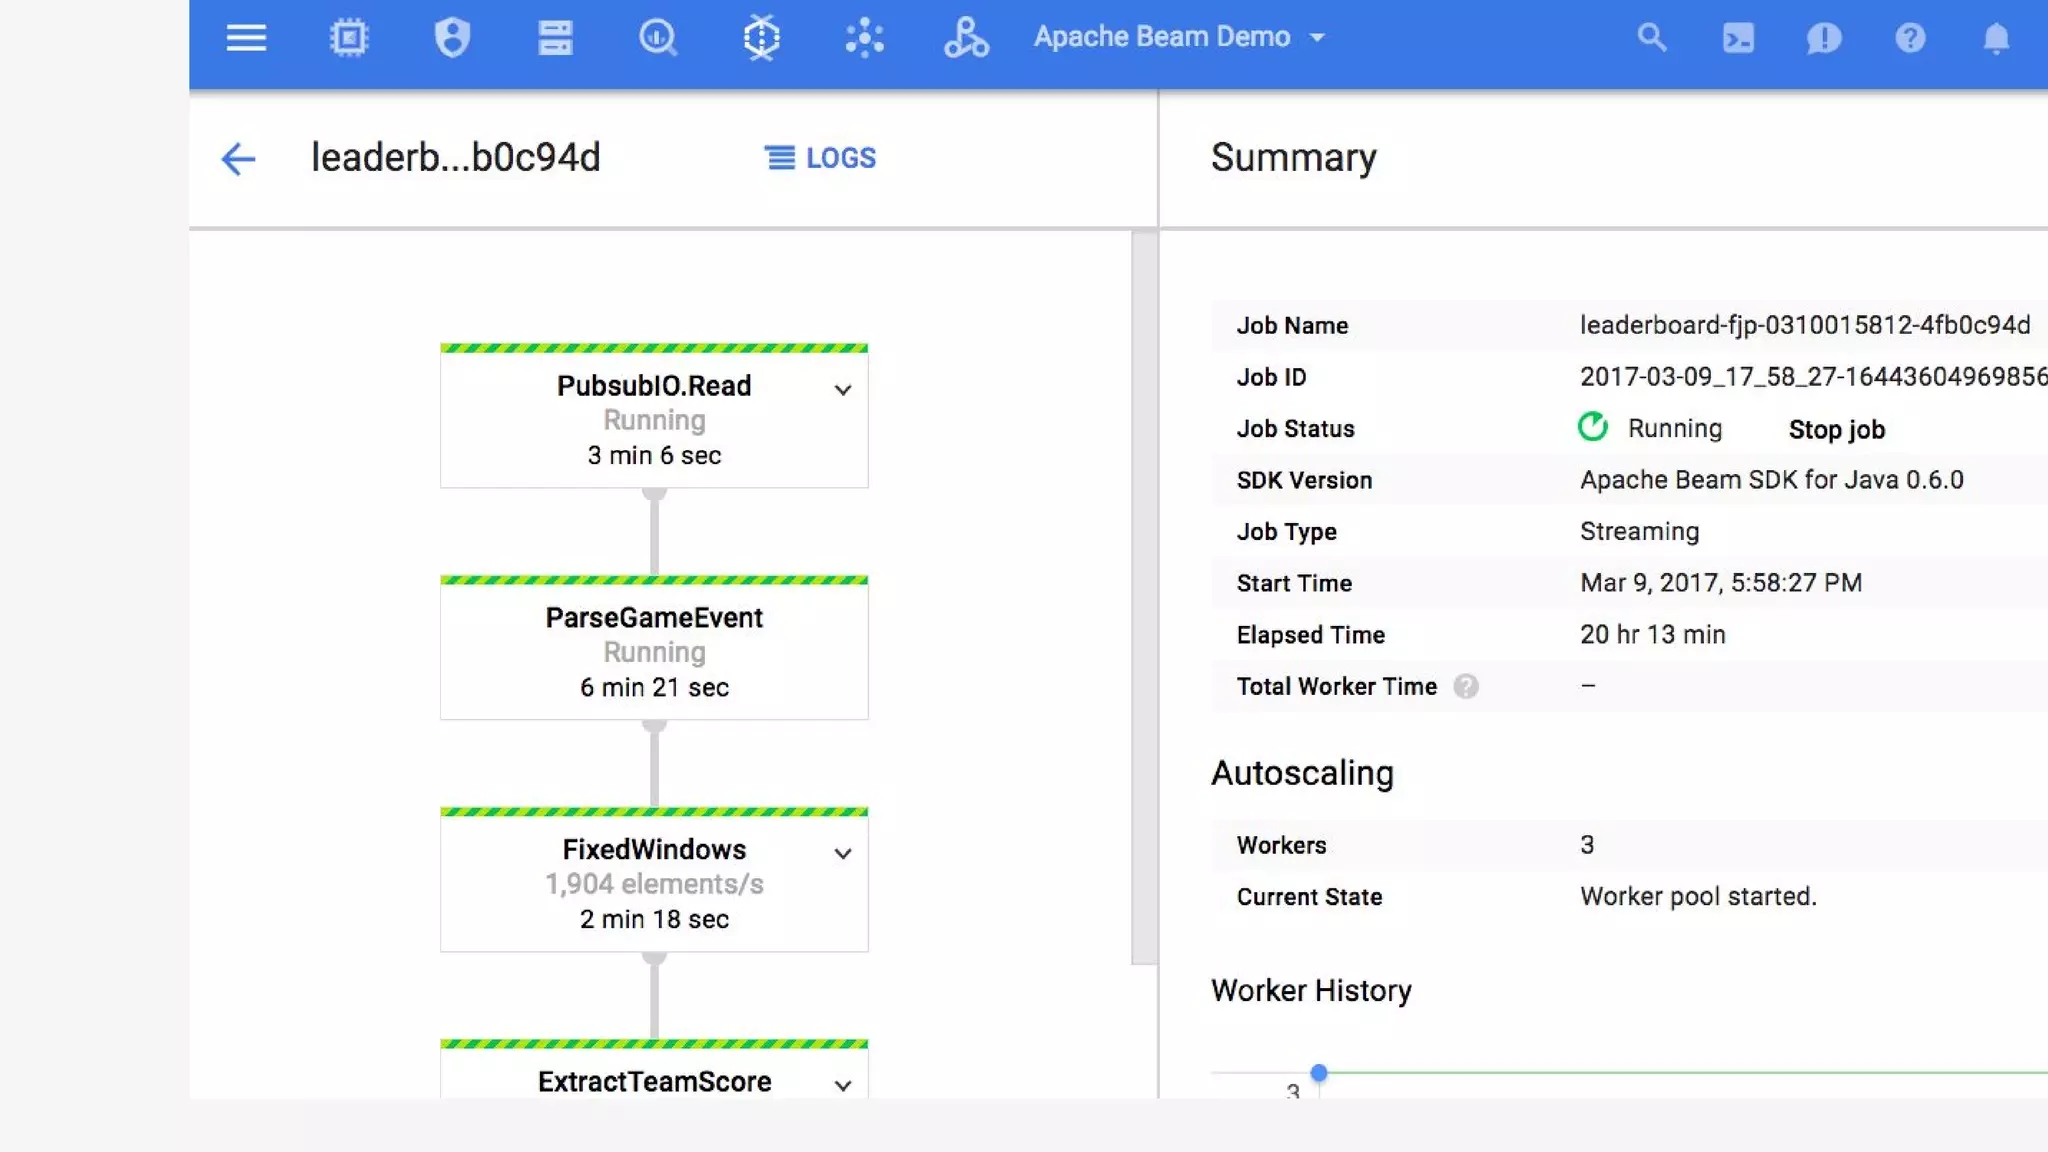Click the Dataflow pipeline icon in header
Image resolution: width=2048 pixels, height=1152 pixels.
[x=761, y=38]
